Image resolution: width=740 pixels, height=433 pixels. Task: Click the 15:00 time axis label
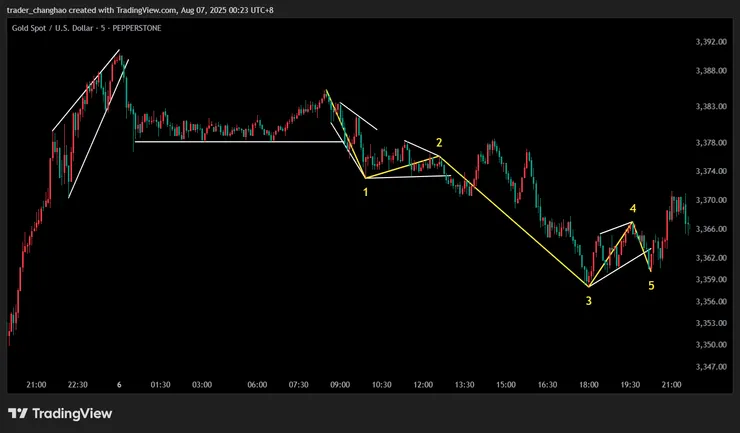[506, 385]
